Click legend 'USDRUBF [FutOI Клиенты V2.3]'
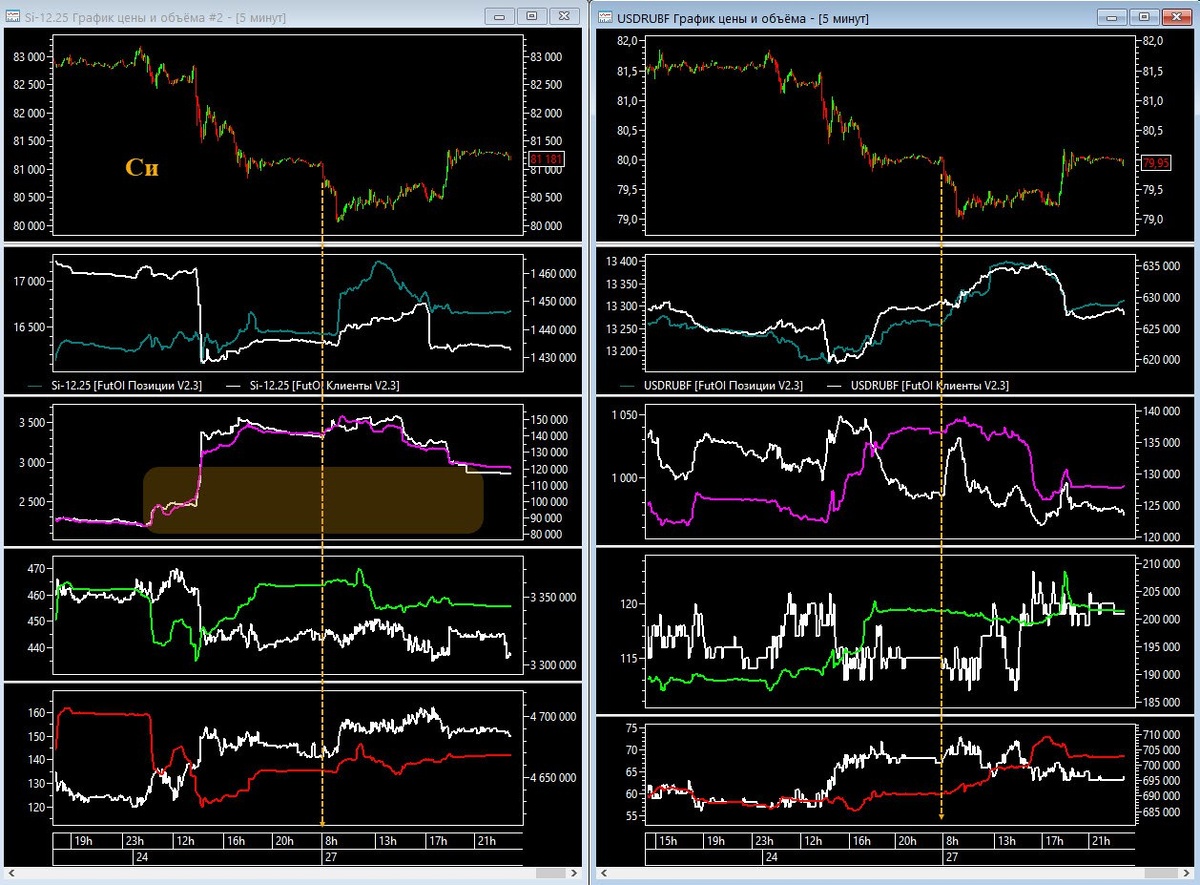This screenshot has width=1200, height=885. [929, 385]
